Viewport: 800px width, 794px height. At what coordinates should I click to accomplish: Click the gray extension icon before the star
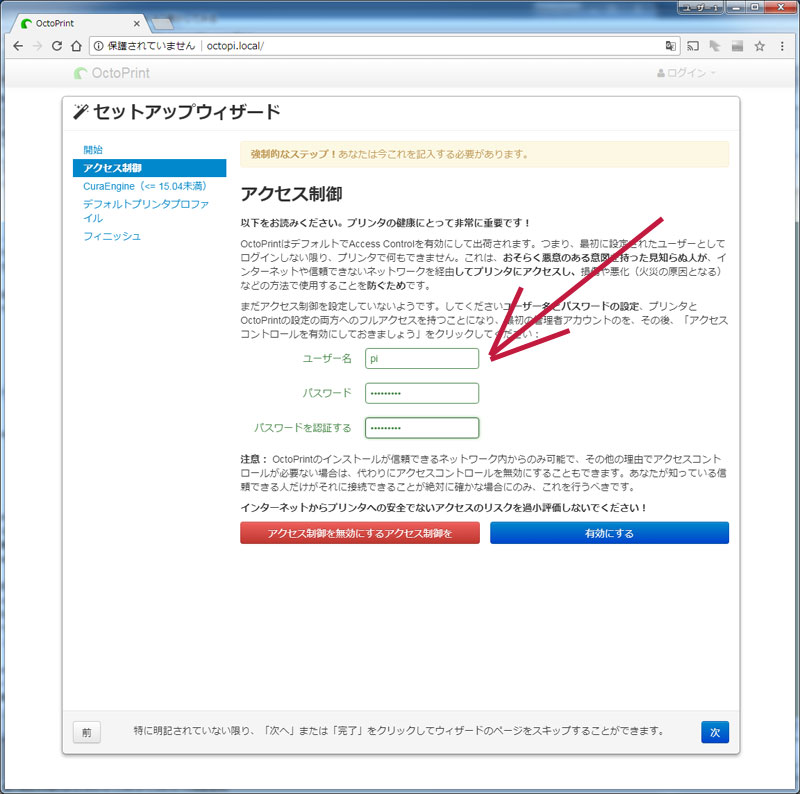(737, 46)
